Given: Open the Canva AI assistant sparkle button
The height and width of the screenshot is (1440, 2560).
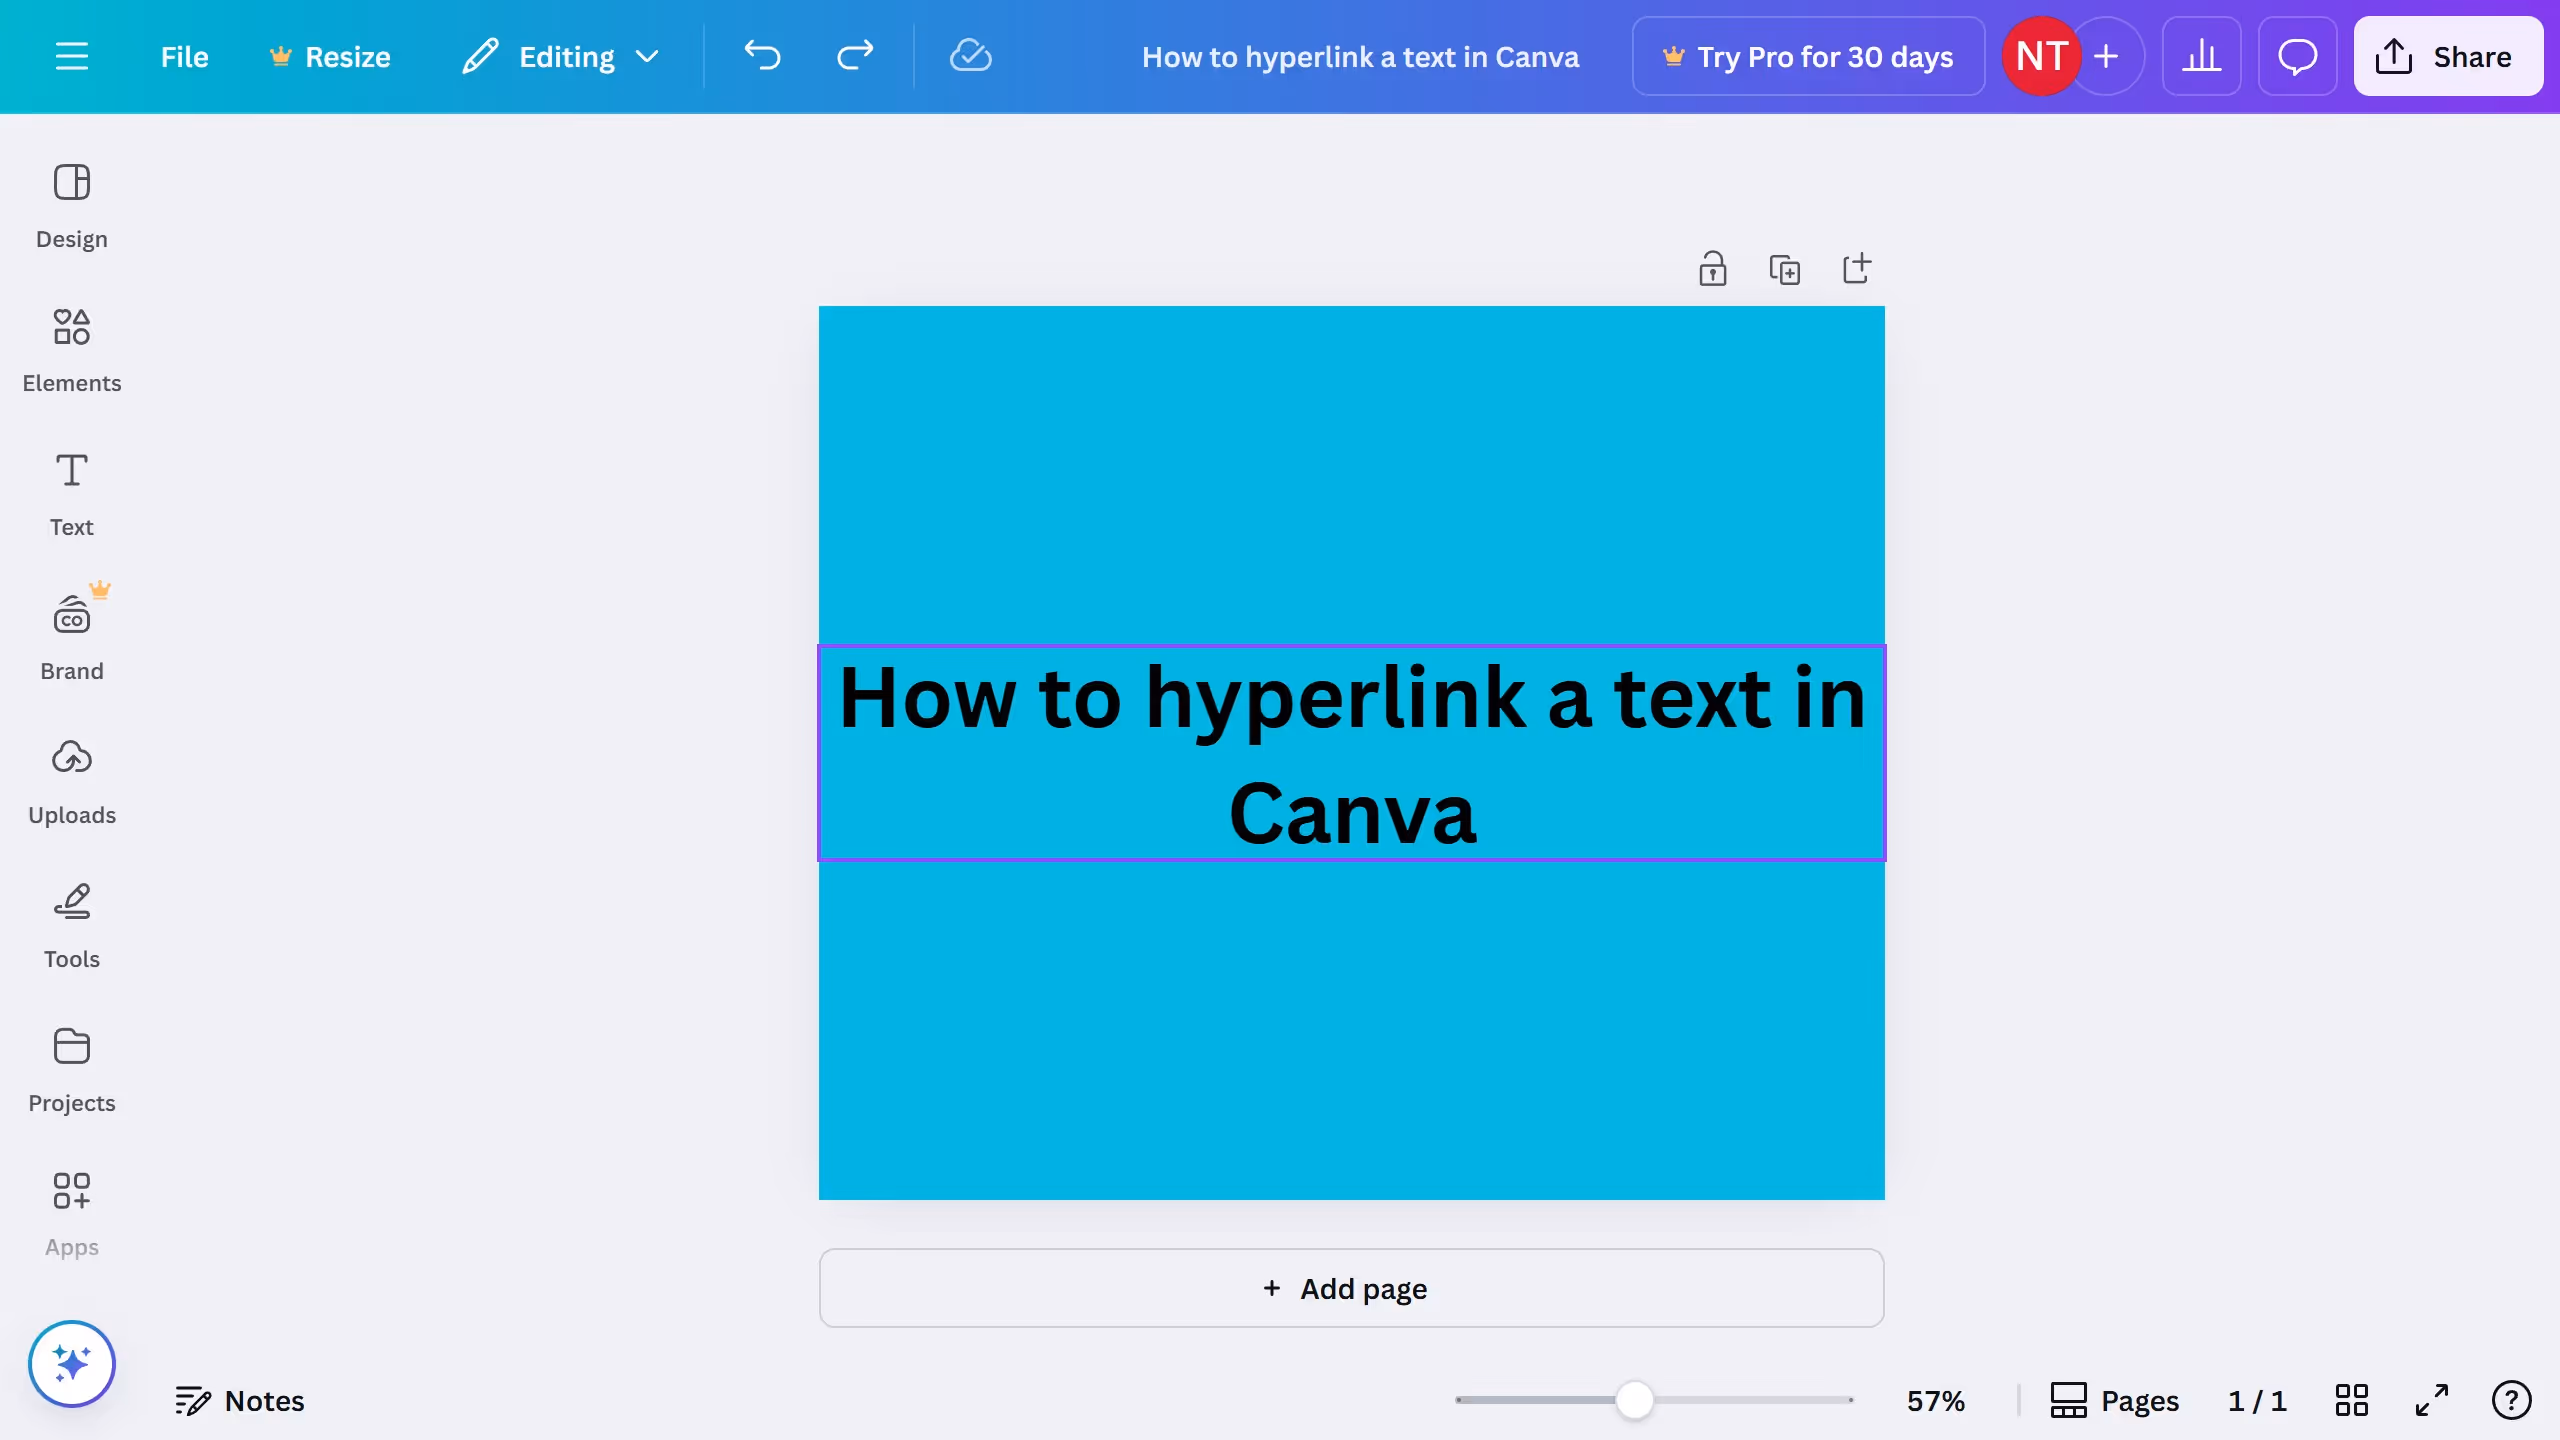Looking at the screenshot, I should click(71, 1364).
